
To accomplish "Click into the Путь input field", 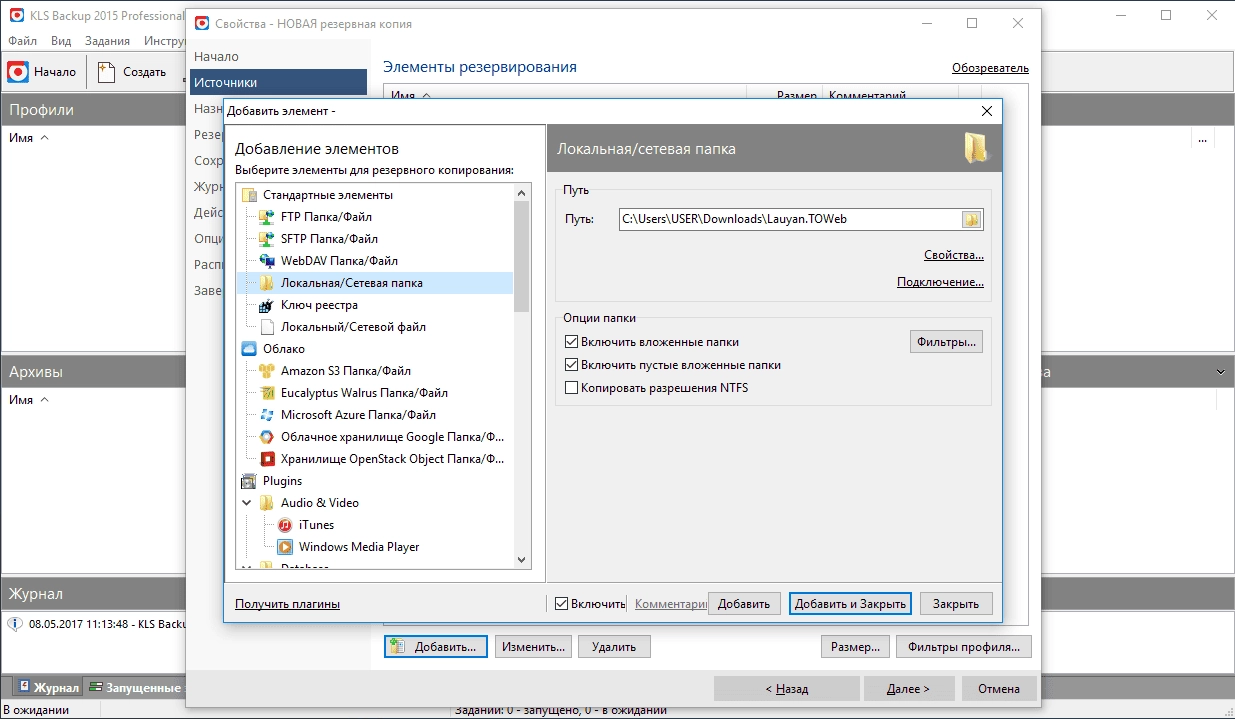I will [790, 219].
